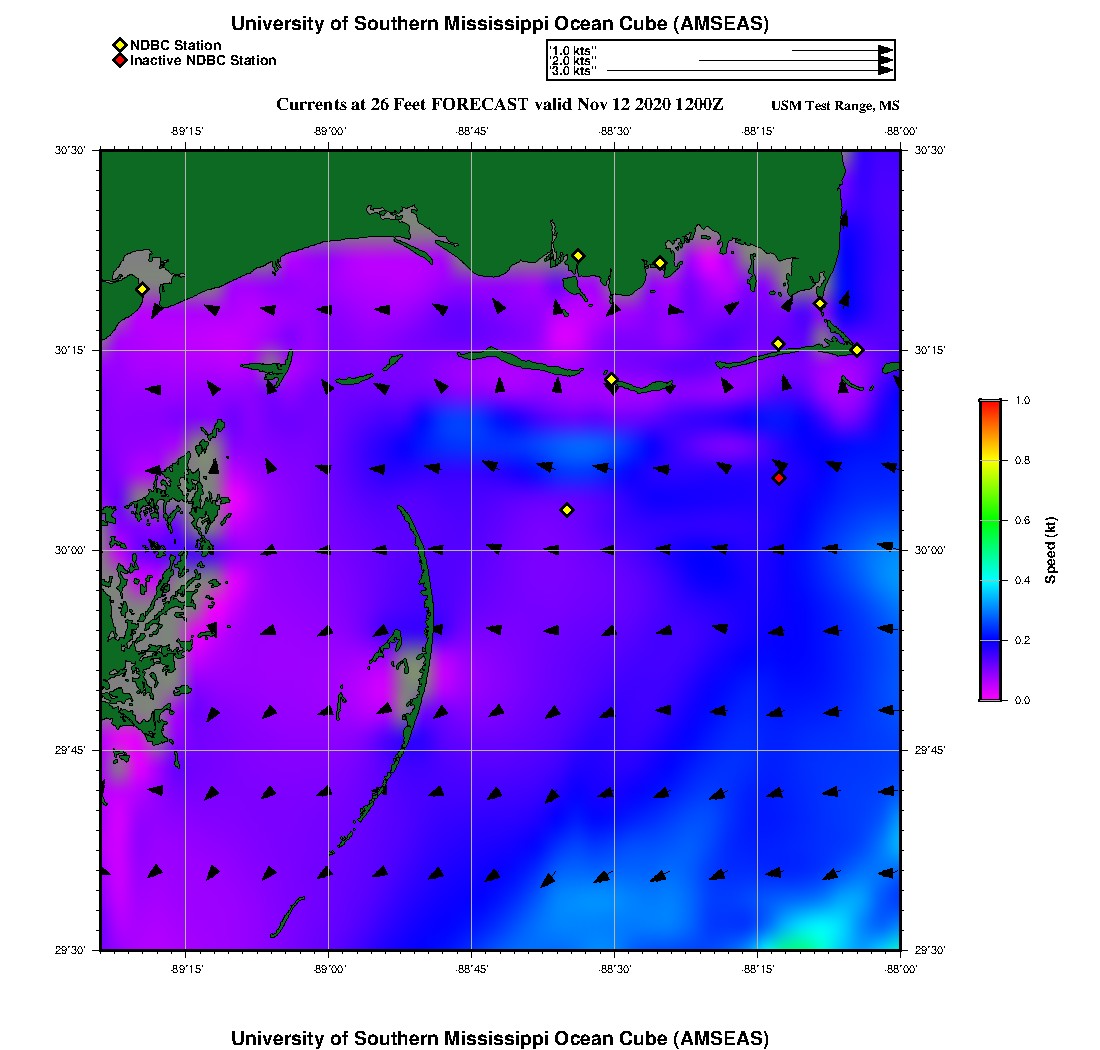Image resolution: width=1100 pixels, height=1050 pixels.
Task: Click the 'NDBC Station' legend label
Action: 176,45
